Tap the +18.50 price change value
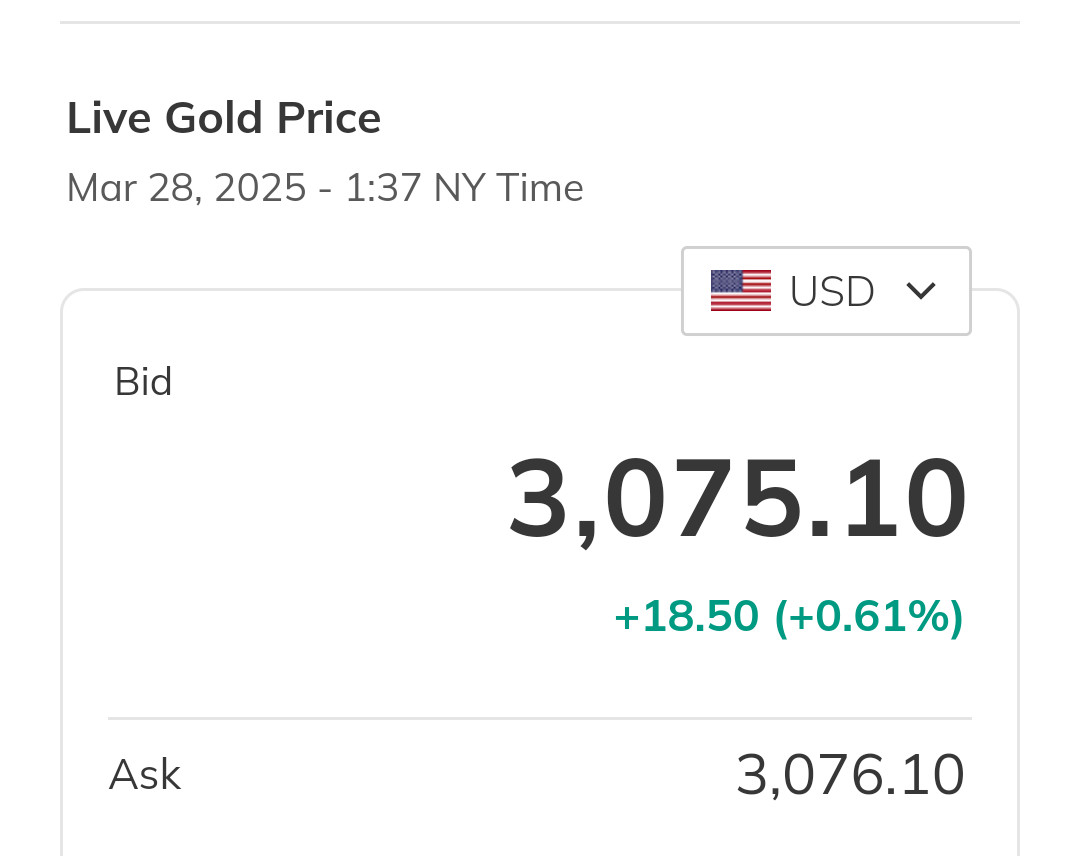The image size is (1080, 856). point(686,616)
